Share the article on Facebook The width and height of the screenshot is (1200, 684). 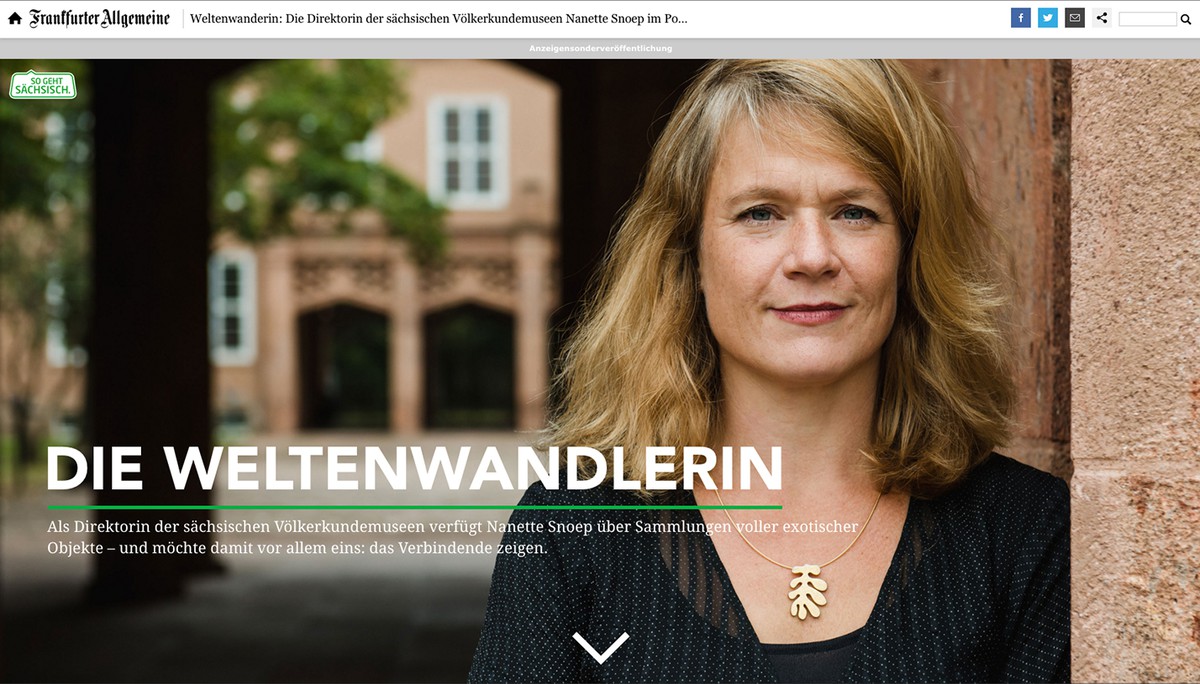coord(1020,18)
